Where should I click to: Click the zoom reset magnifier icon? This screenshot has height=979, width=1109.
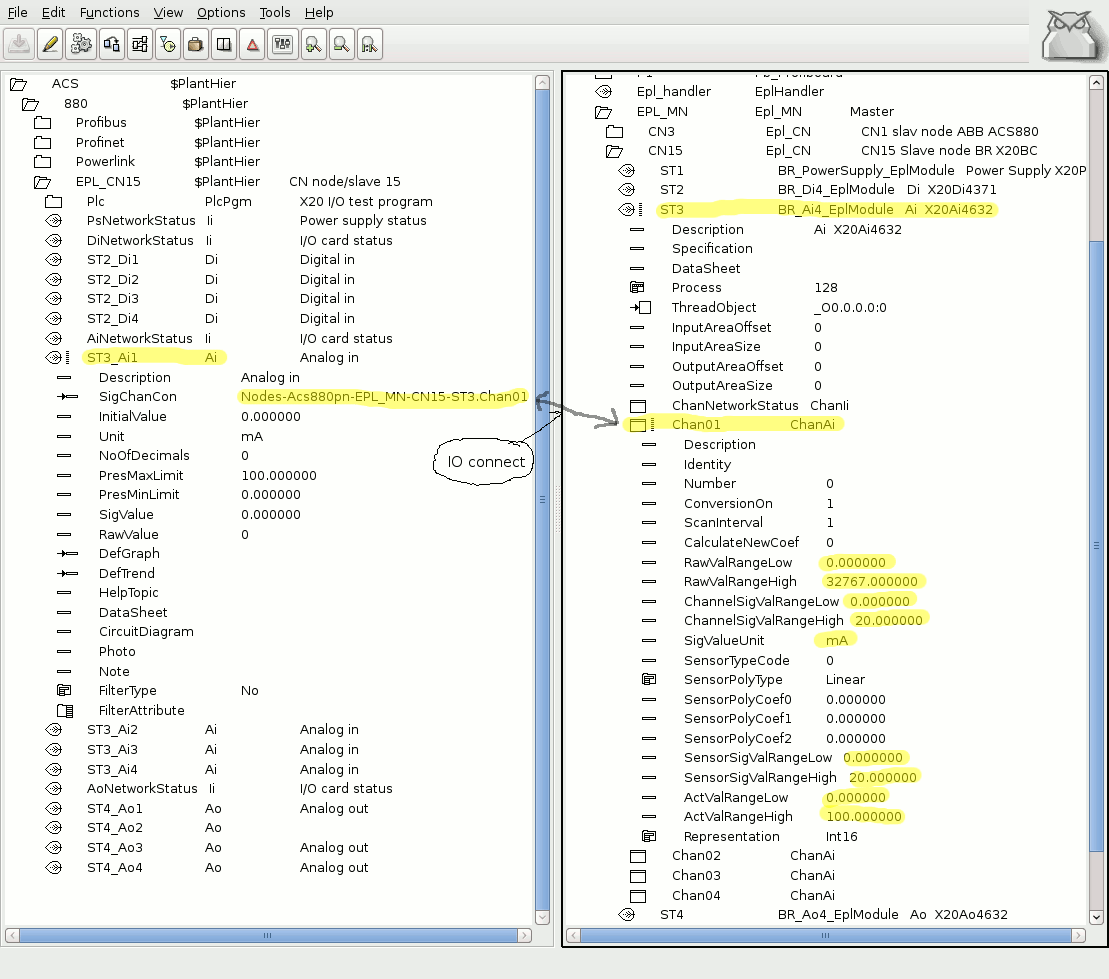pos(370,45)
